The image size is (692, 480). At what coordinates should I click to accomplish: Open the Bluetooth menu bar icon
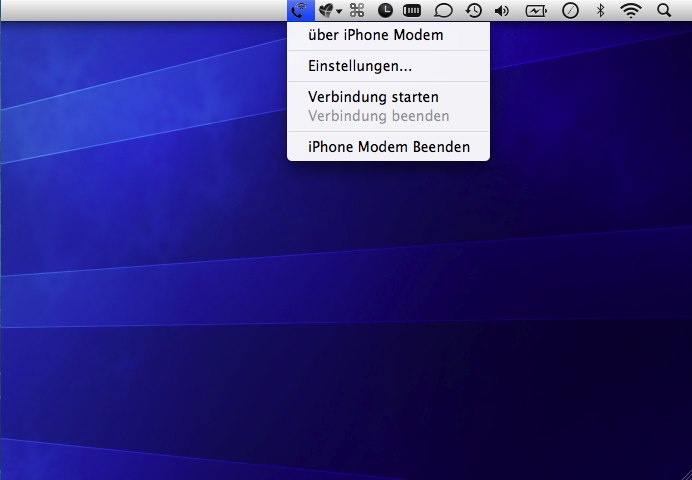point(600,11)
